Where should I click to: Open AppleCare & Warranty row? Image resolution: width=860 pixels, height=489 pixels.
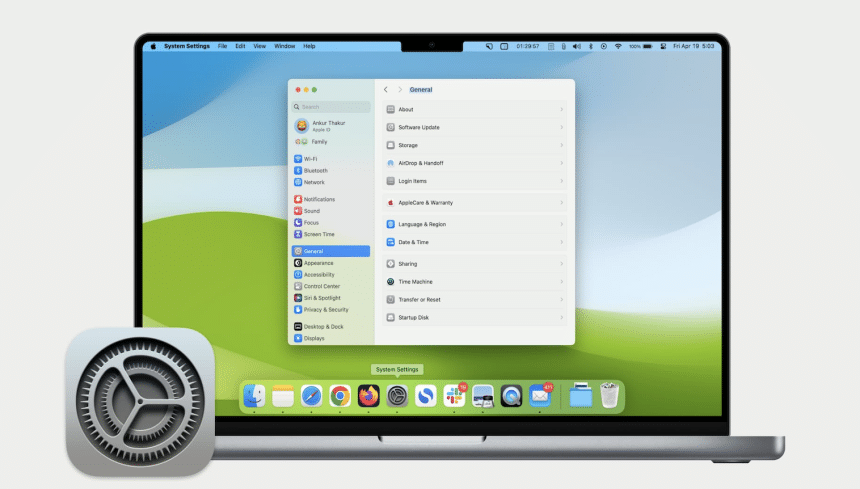[x=475, y=203]
